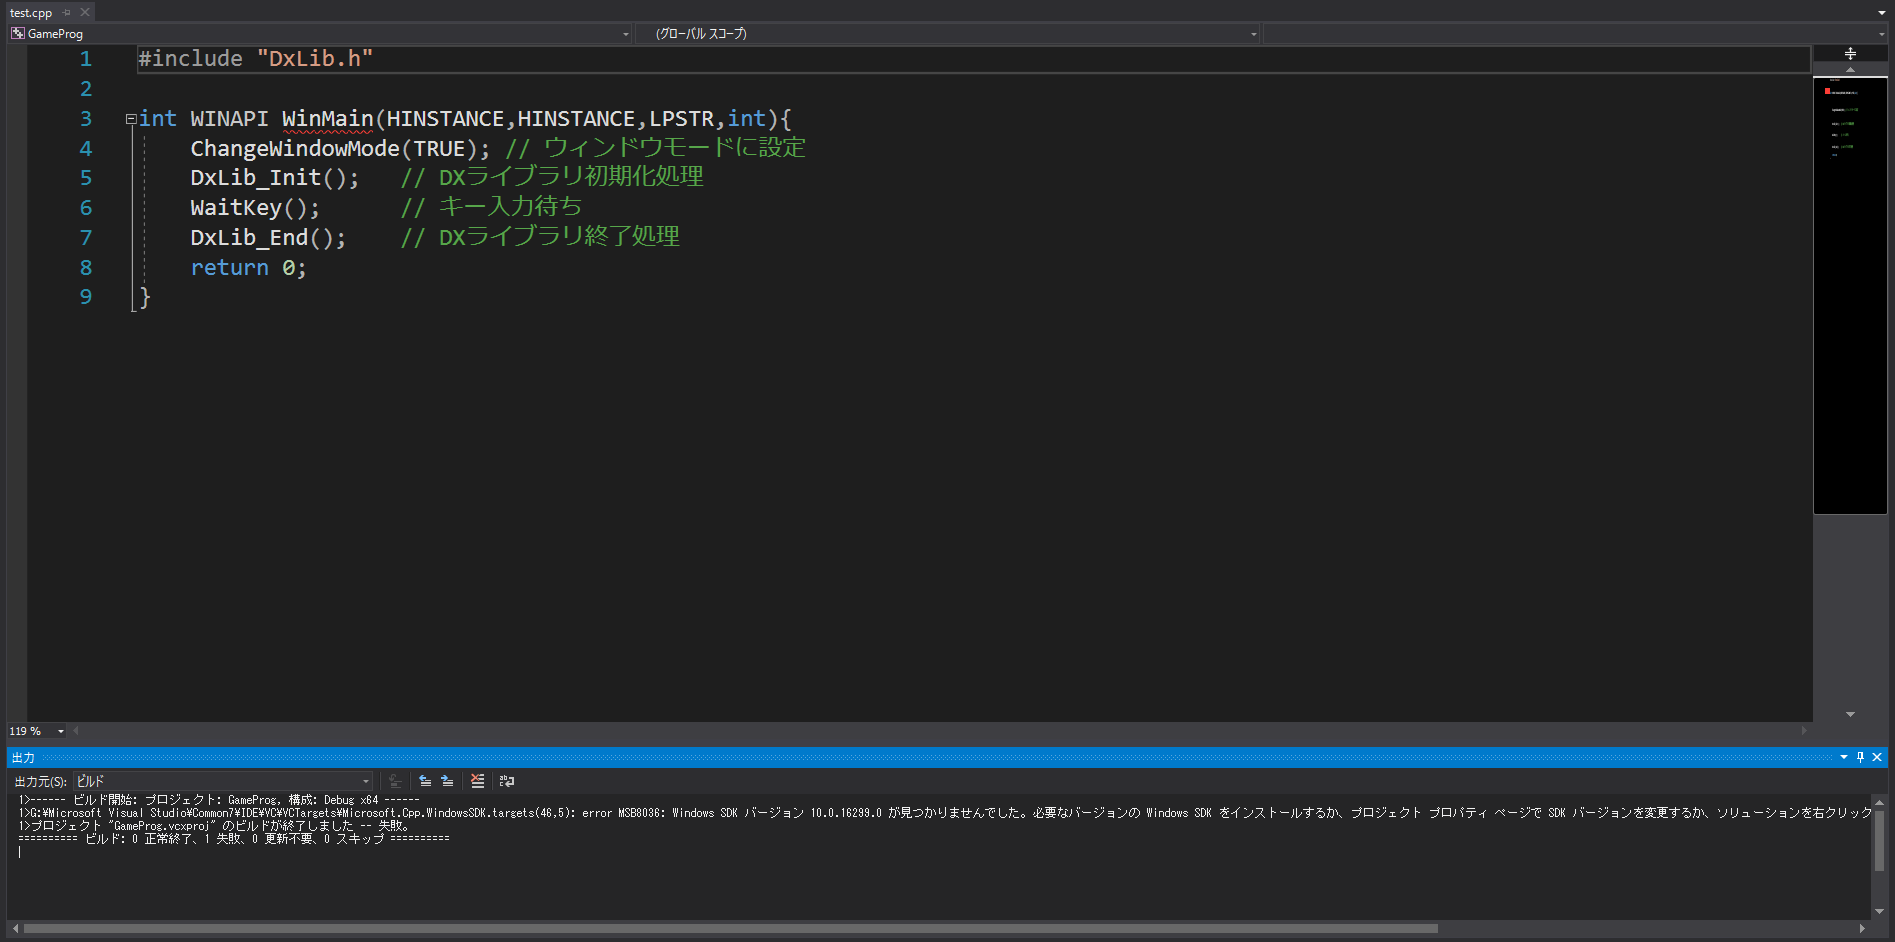1895x942 pixels.
Task: Click the editor scrollbar down arrow
Action: click(1850, 714)
